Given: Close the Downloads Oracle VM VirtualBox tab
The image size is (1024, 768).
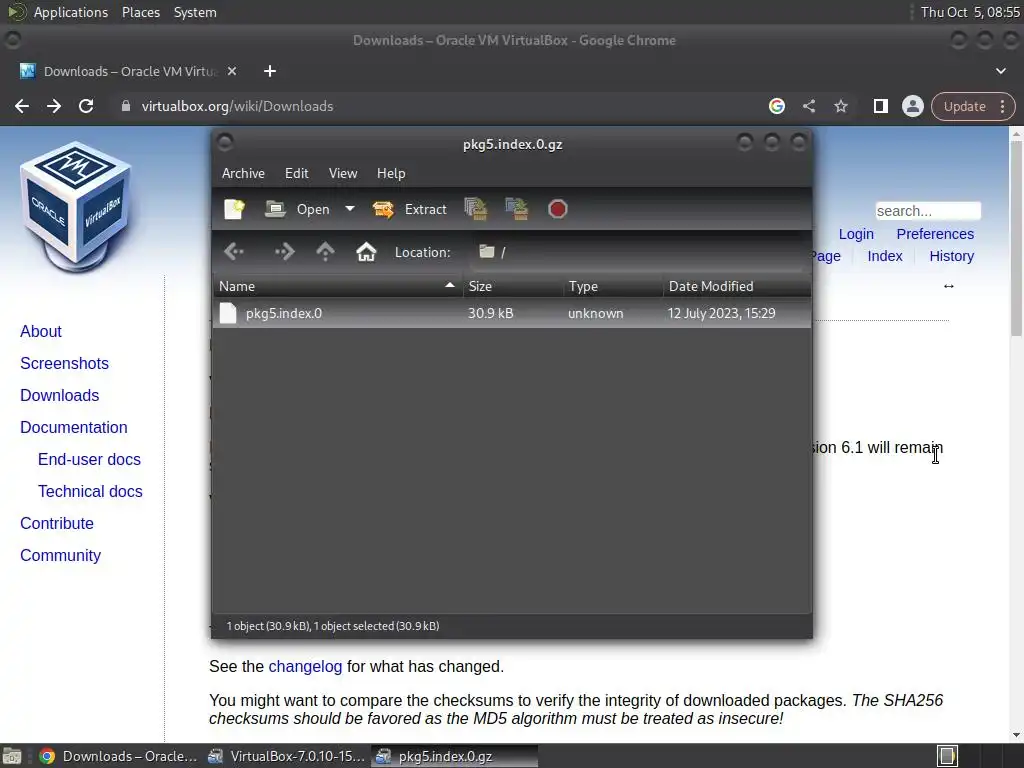Looking at the screenshot, I should click(x=232, y=71).
